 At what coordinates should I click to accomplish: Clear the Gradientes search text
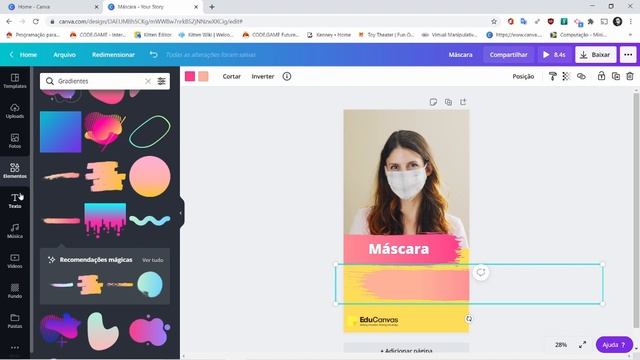click(148, 81)
